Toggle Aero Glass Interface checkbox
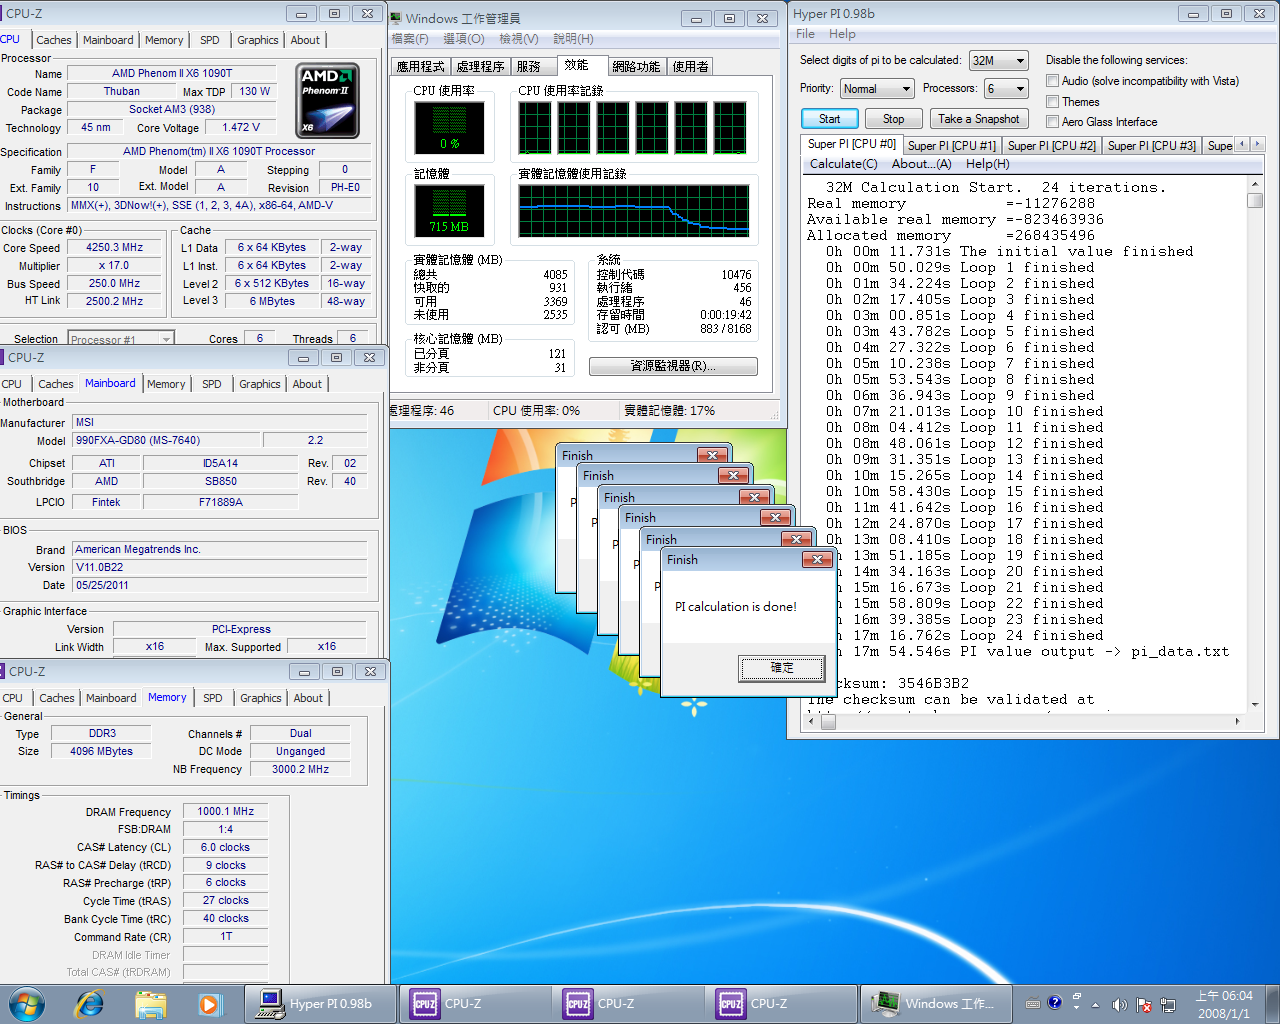 (x=1052, y=122)
